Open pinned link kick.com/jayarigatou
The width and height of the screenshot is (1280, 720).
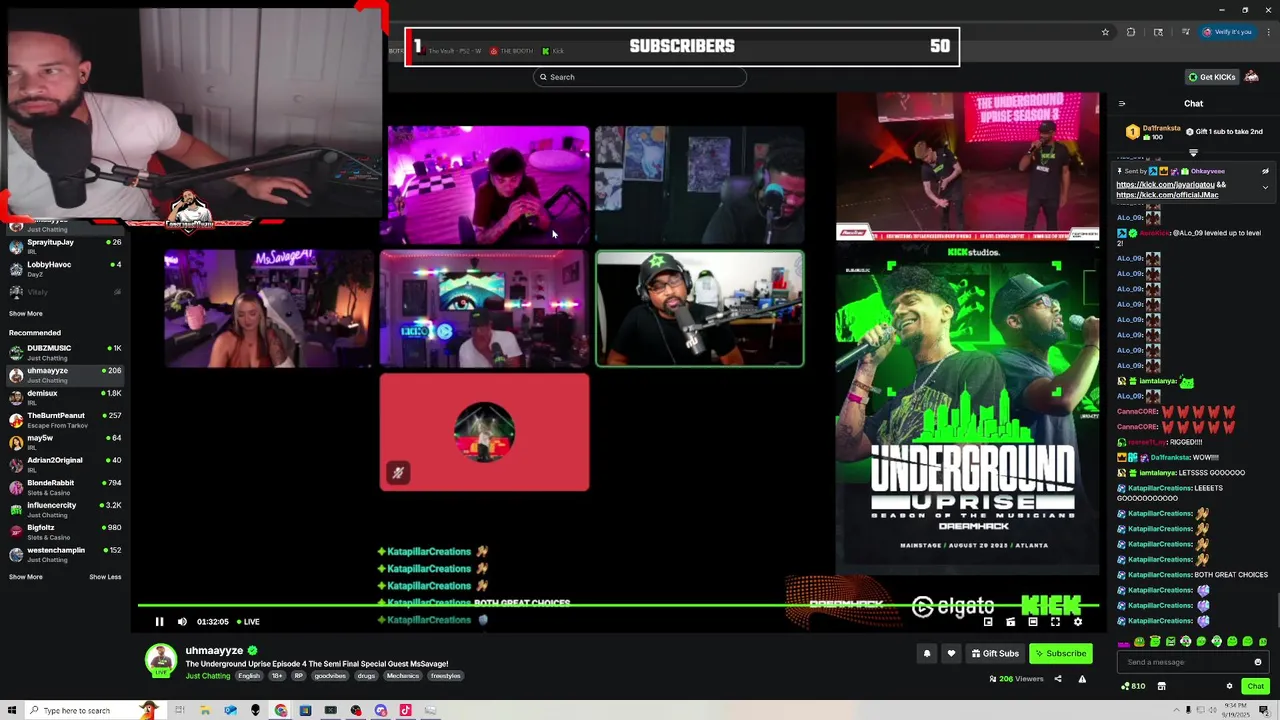pos(1165,185)
